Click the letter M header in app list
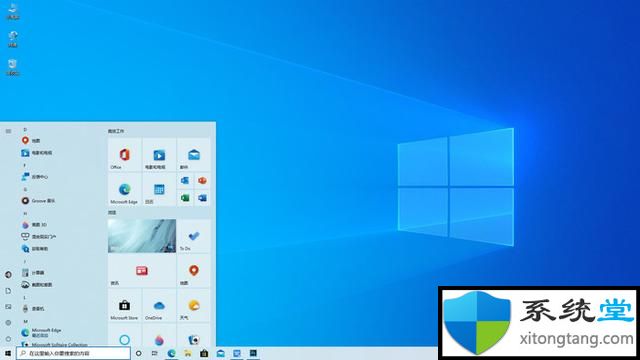640x360 pixels. (25, 322)
